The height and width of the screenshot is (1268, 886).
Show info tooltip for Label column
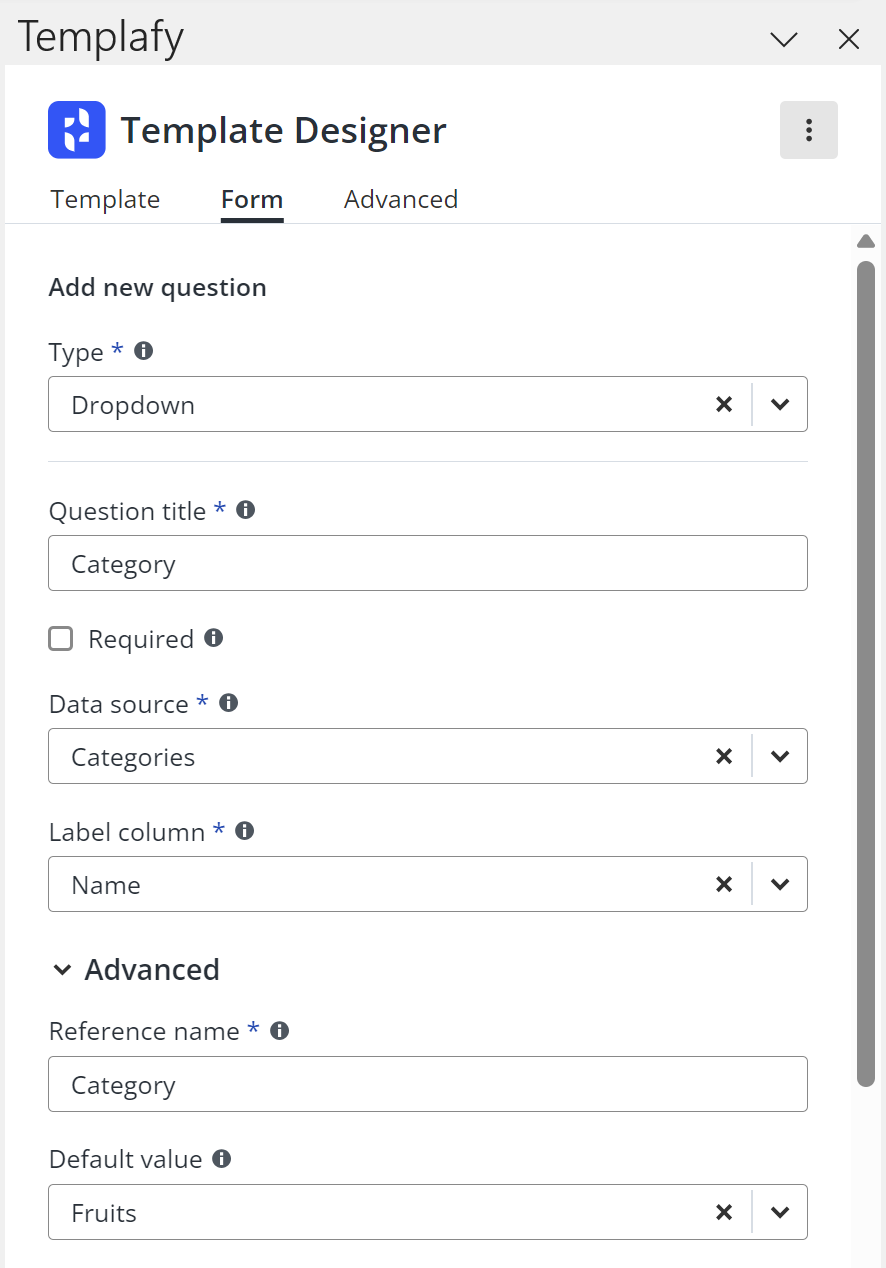244,831
